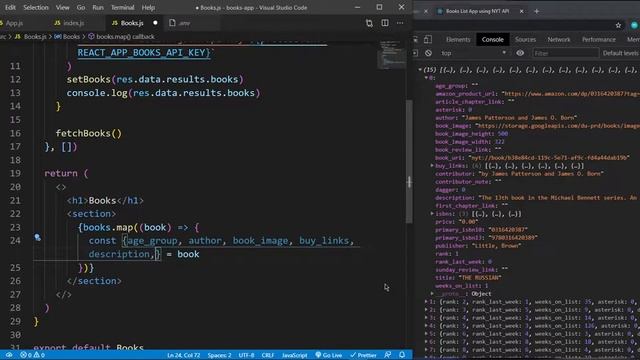
Task: Open the Default levels dropdown
Action: point(621,53)
